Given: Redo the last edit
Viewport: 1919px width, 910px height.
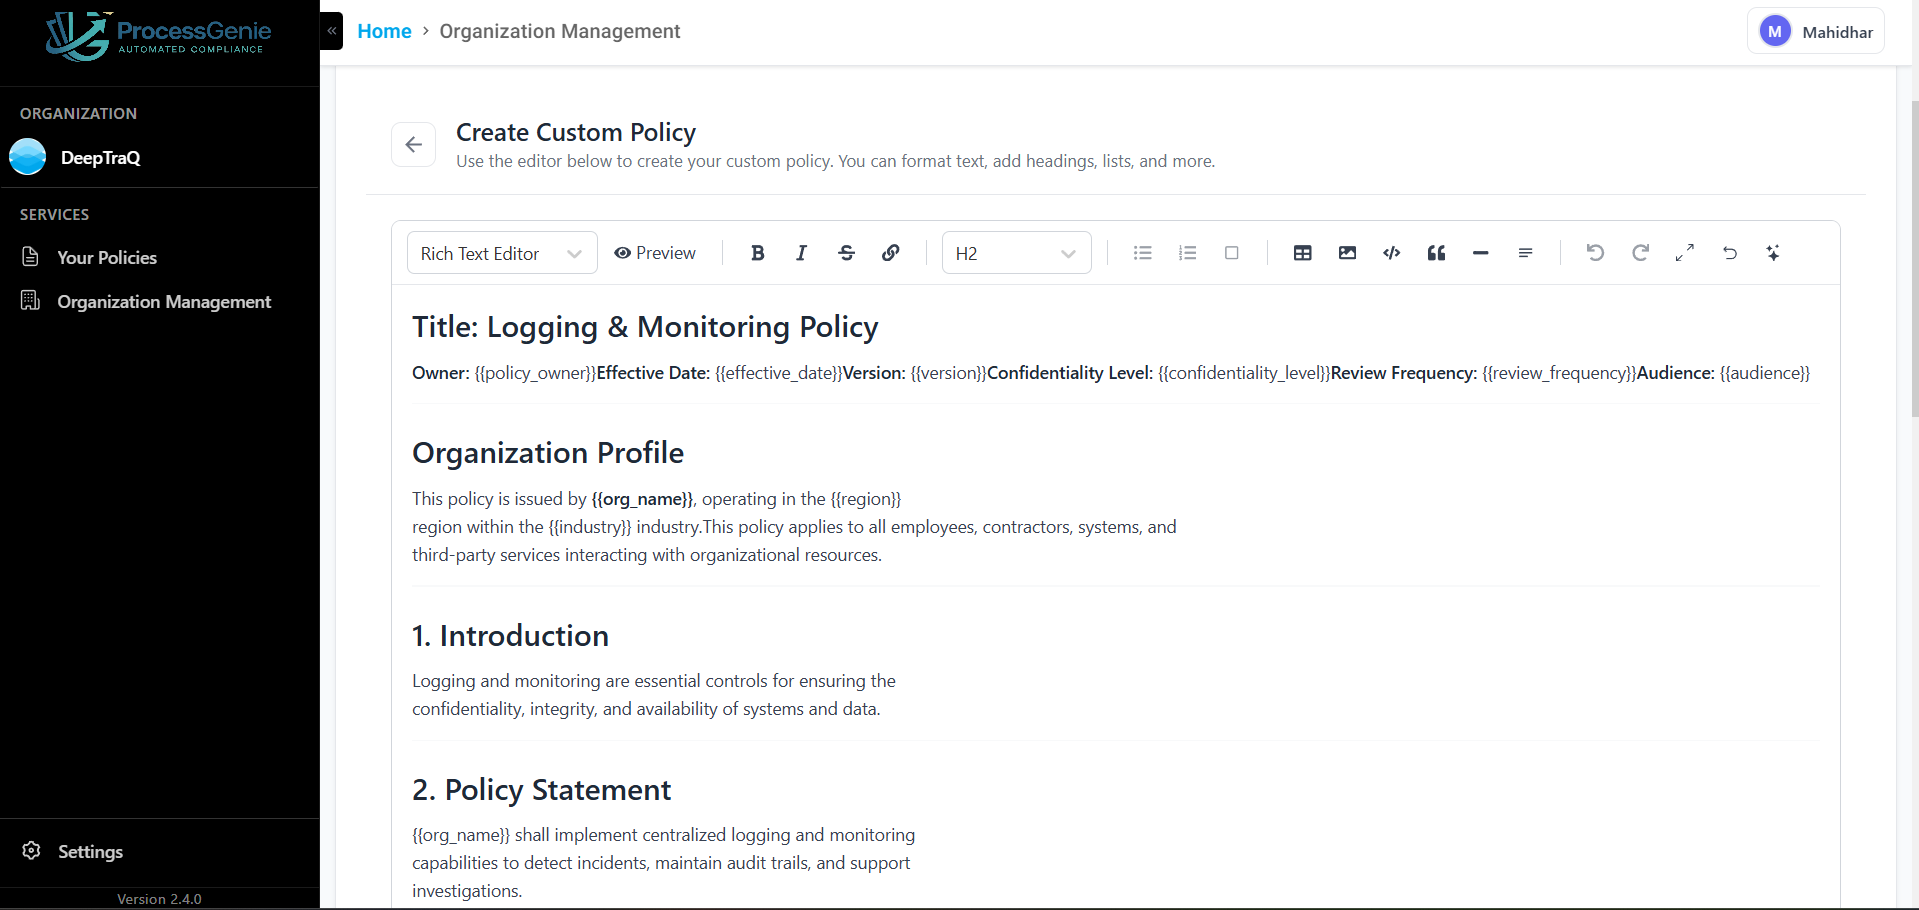Looking at the screenshot, I should (x=1641, y=253).
